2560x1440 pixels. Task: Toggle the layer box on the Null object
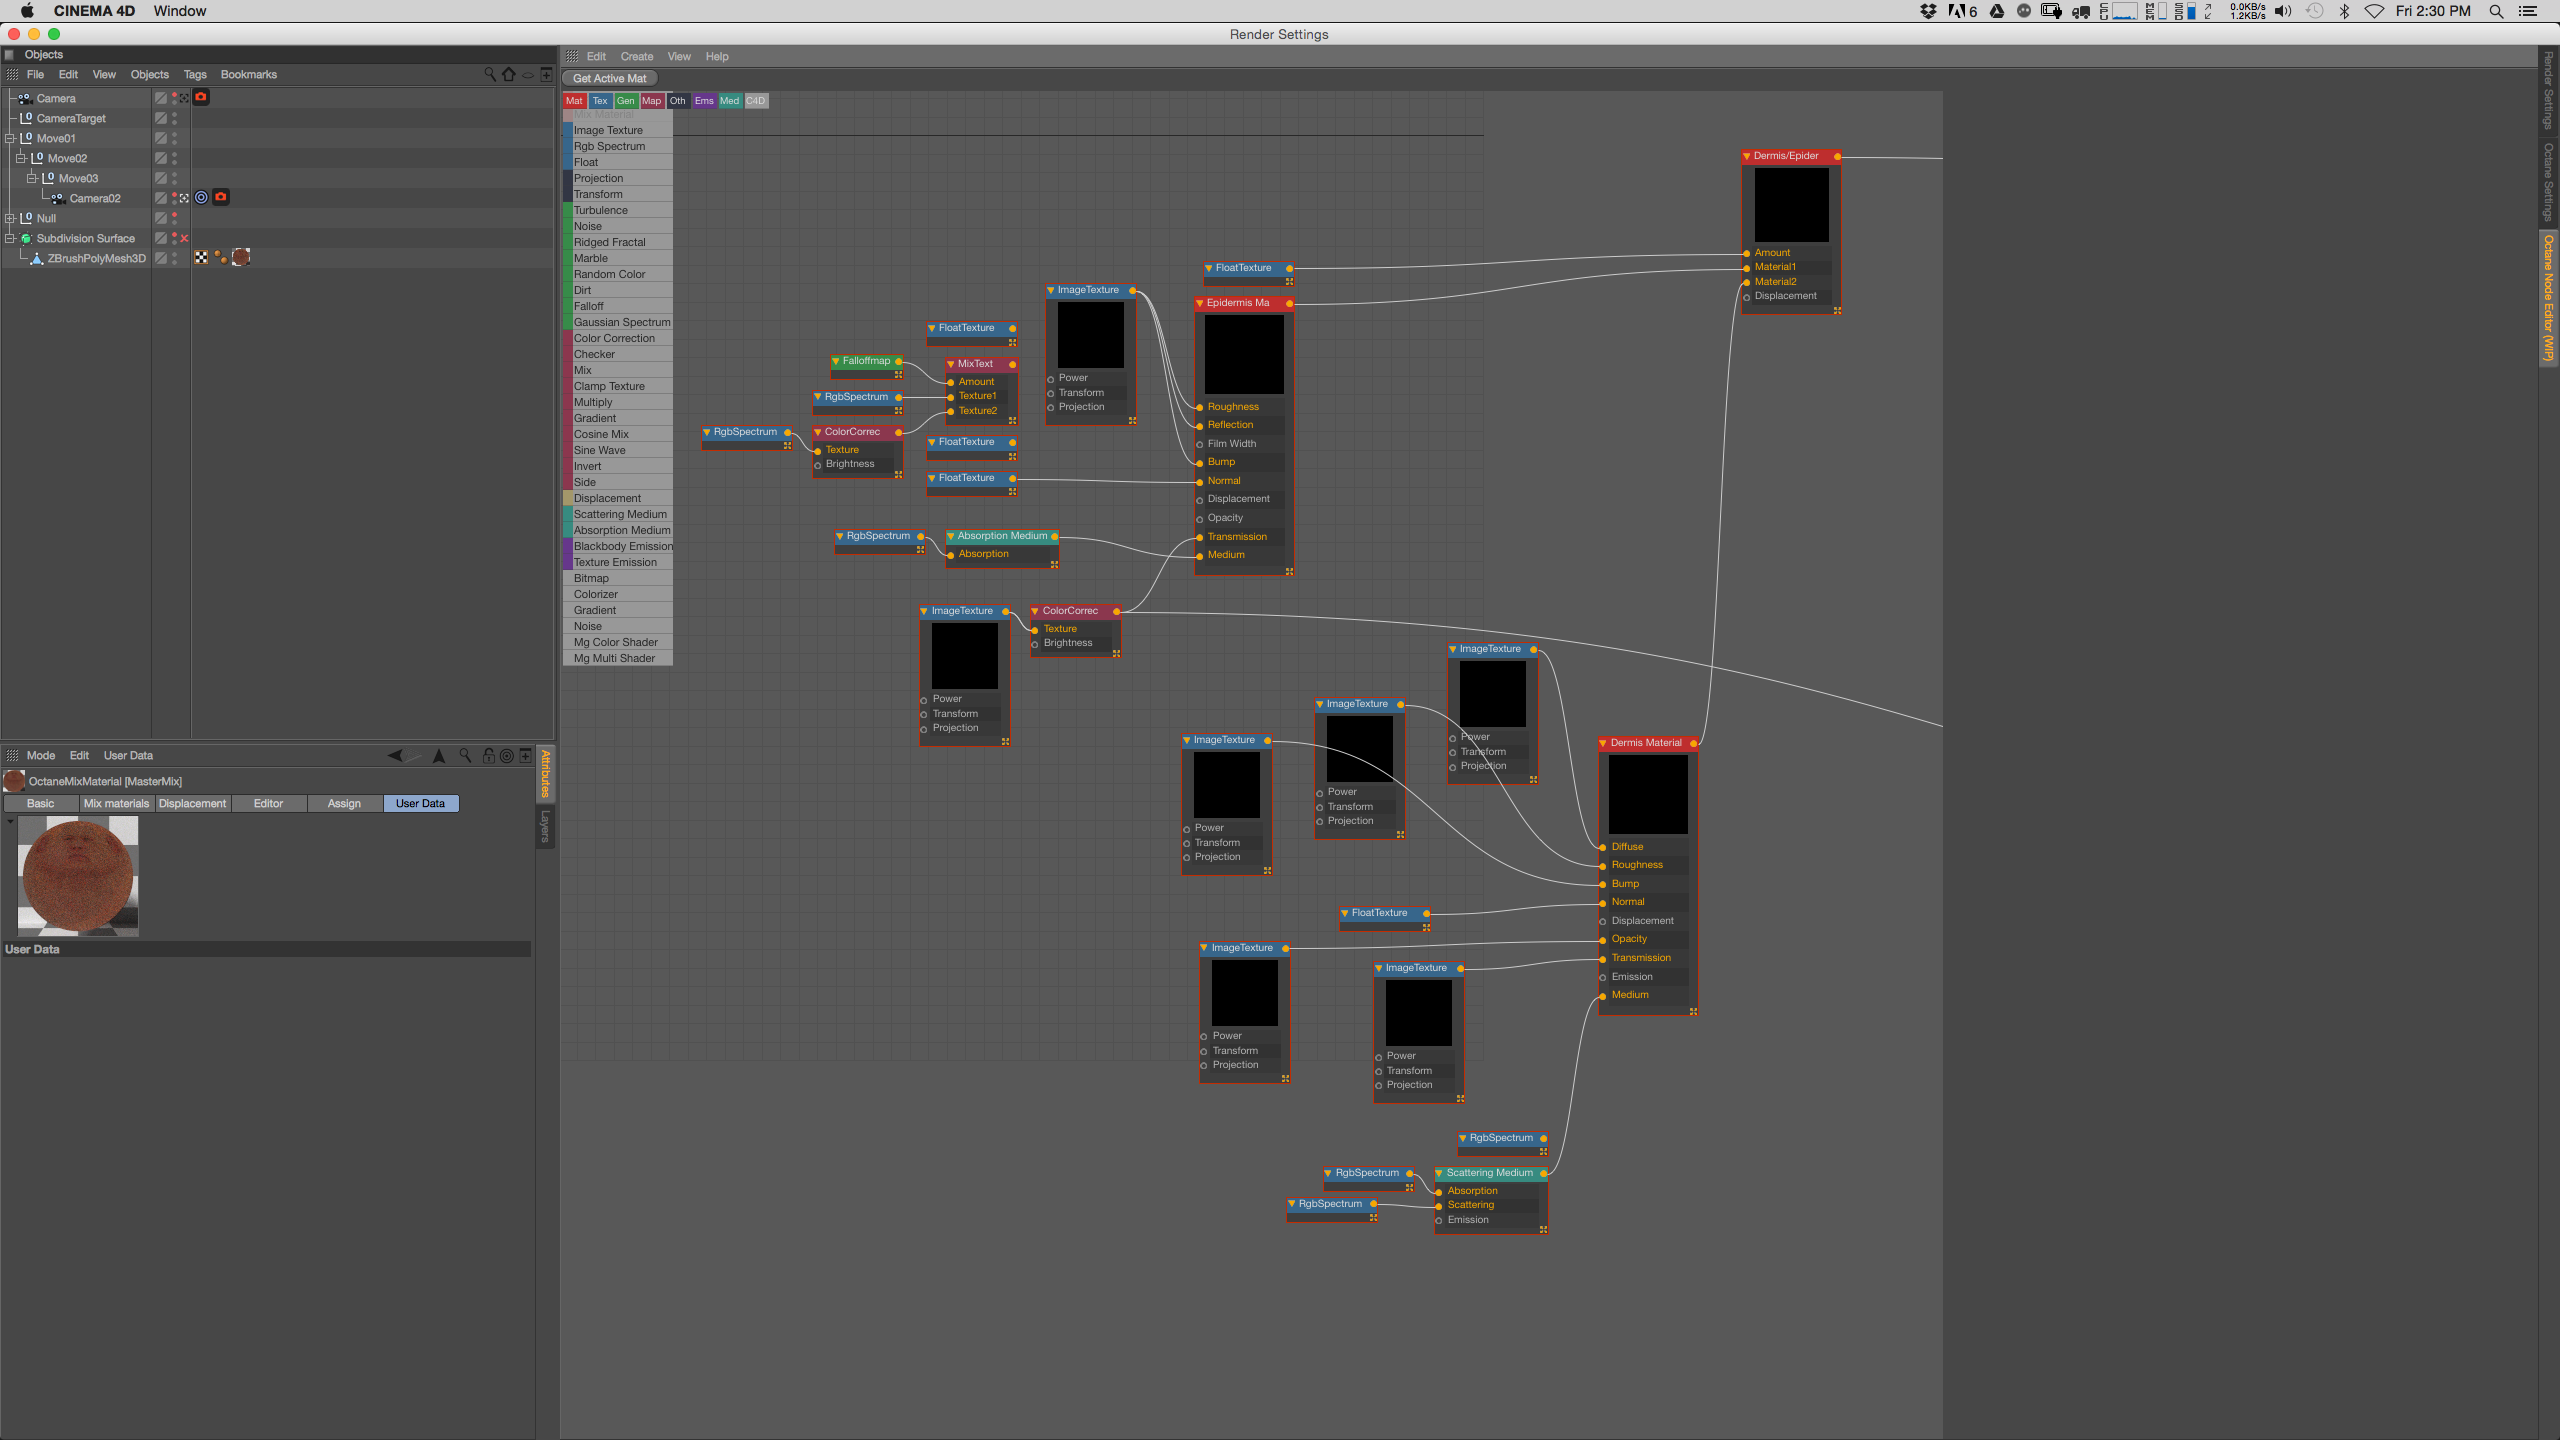click(160, 218)
